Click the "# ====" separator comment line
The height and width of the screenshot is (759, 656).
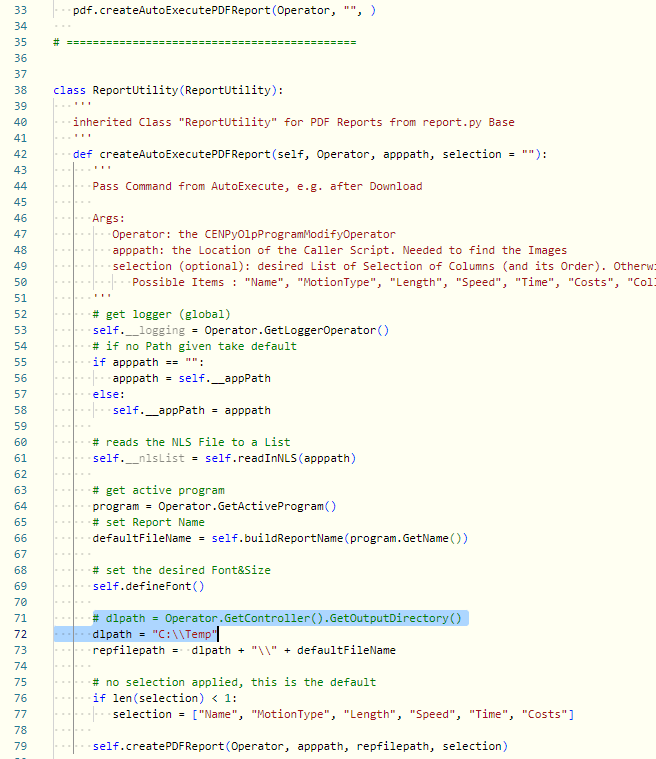pyautogui.click(x=205, y=42)
